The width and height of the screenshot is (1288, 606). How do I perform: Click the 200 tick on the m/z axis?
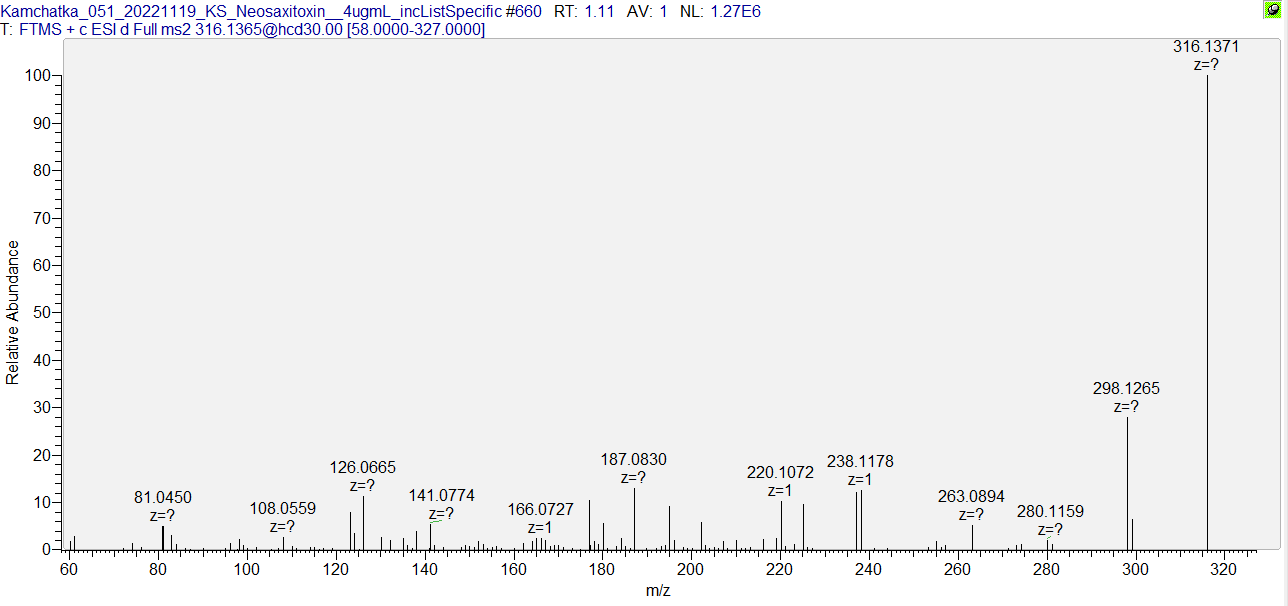pos(690,570)
